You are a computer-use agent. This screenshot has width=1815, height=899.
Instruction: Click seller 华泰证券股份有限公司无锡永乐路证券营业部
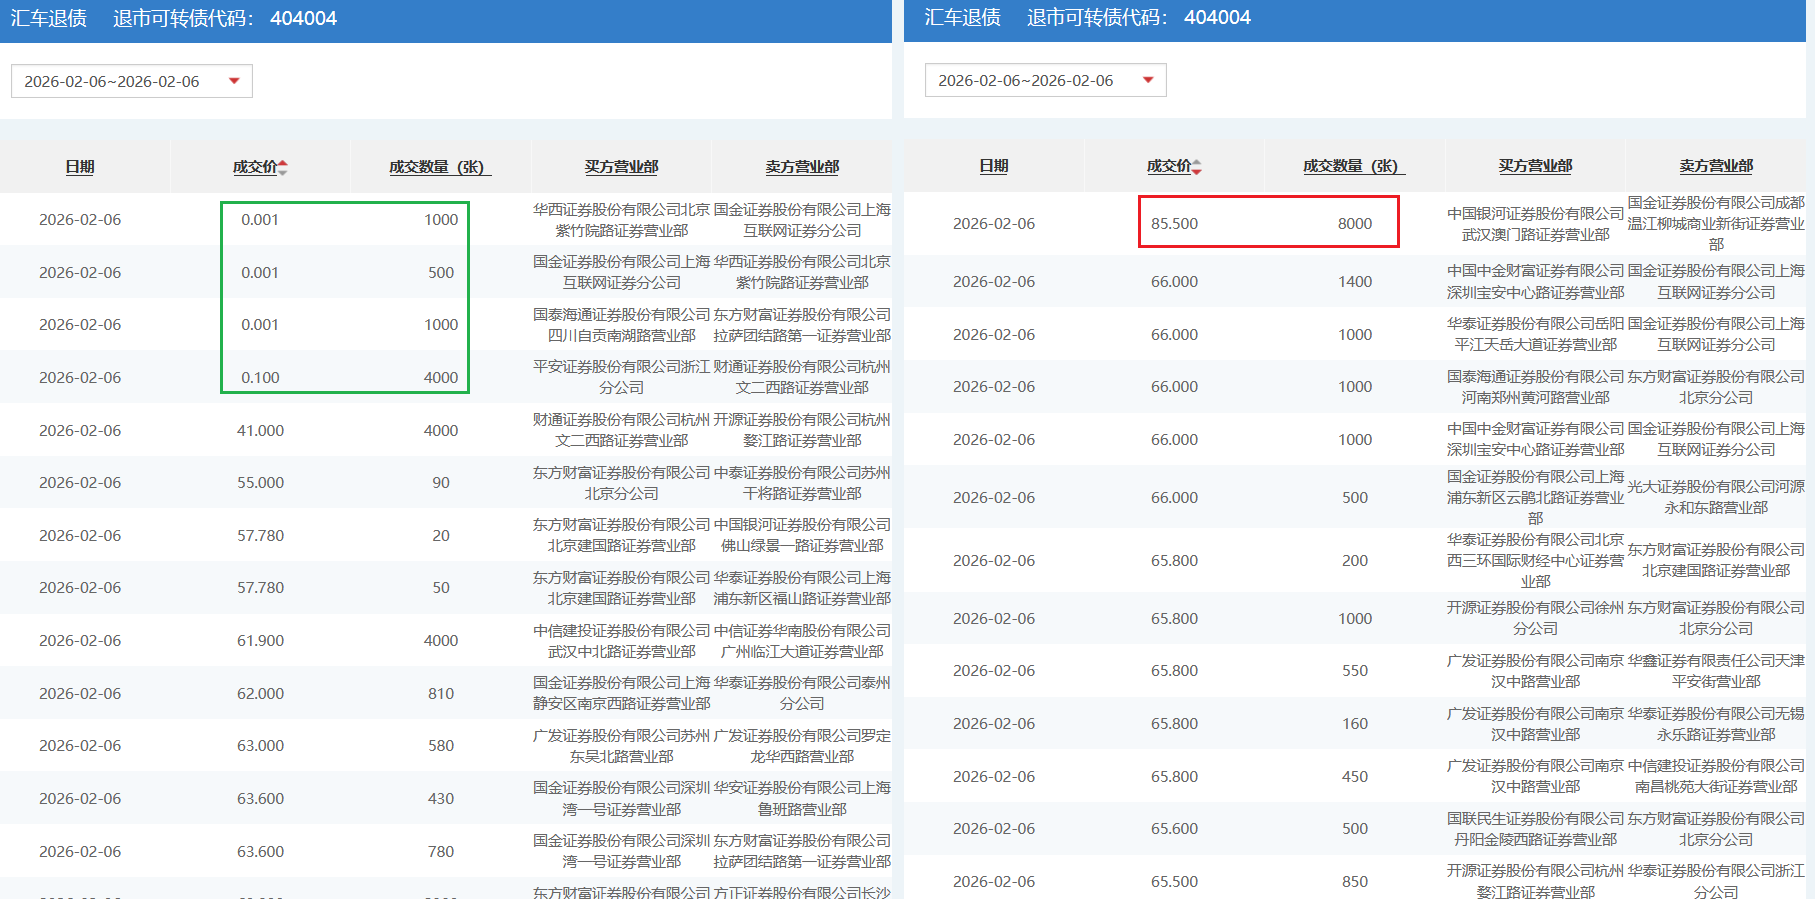[x=1716, y=724]
